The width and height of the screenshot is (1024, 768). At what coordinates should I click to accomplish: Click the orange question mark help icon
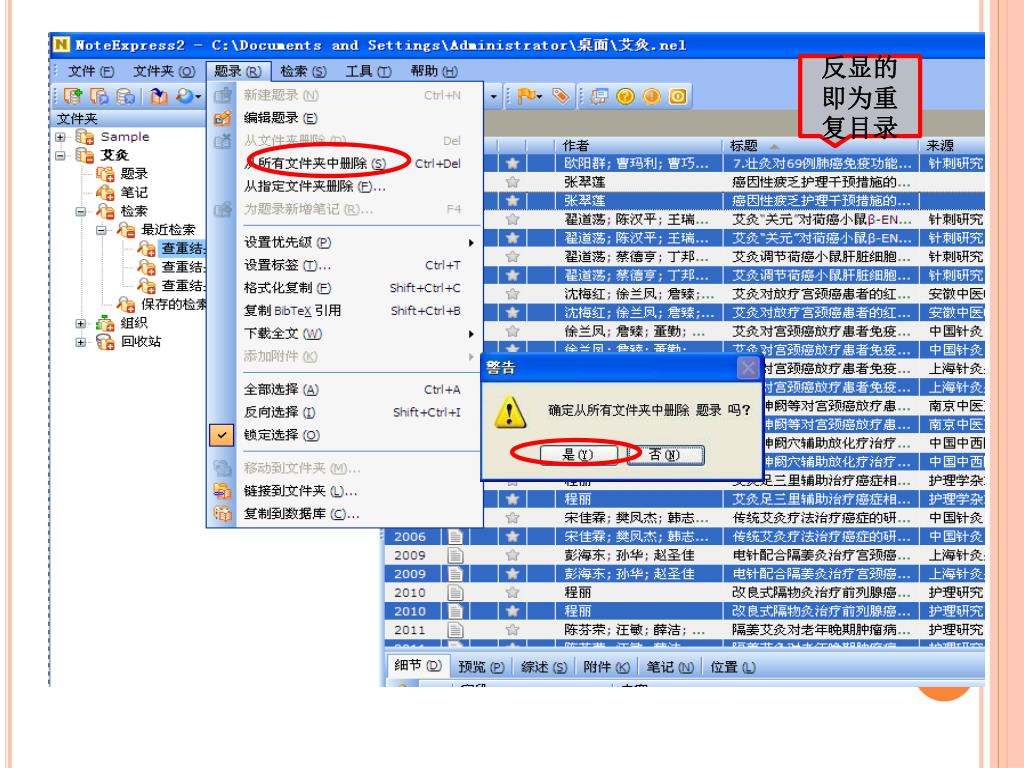pos(626,97)
